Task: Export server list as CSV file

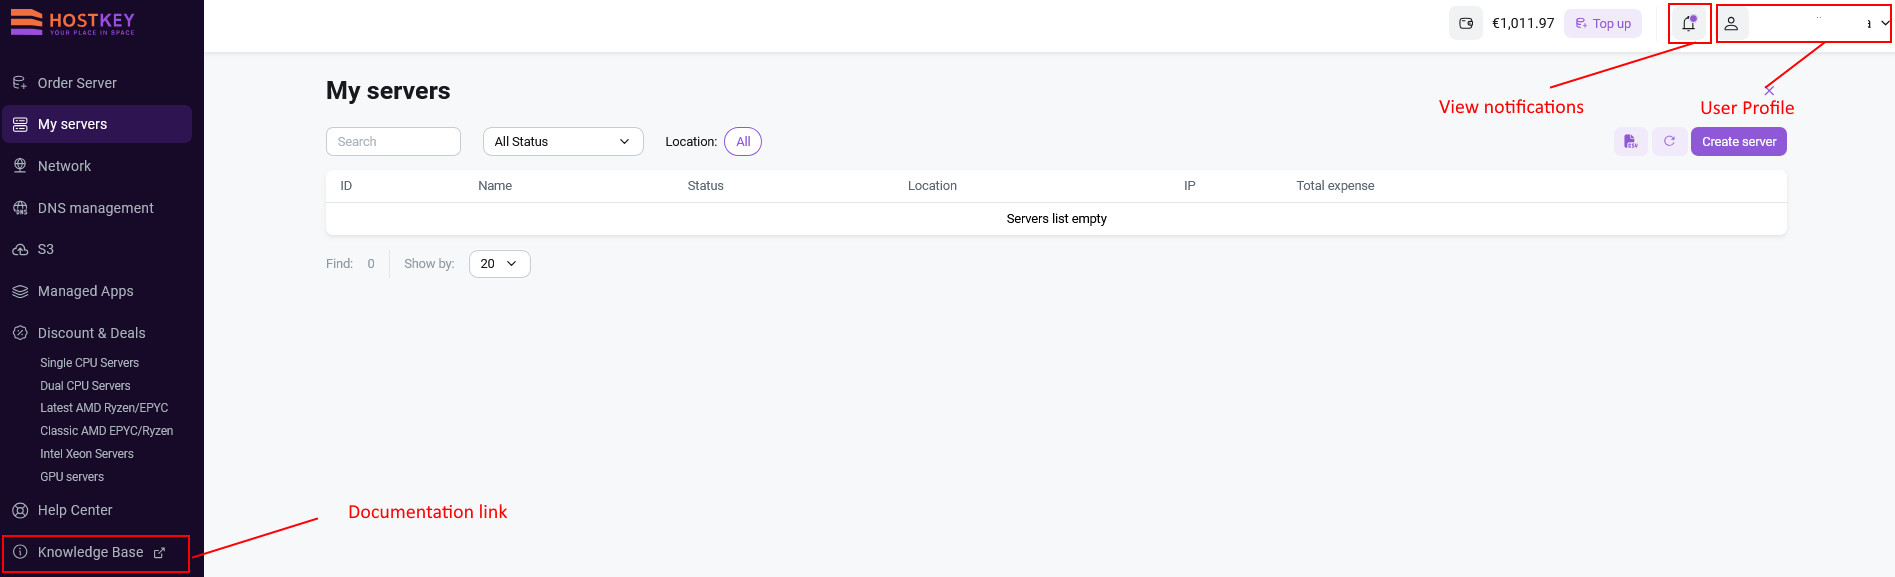Action: click(x=1630, y=141)
